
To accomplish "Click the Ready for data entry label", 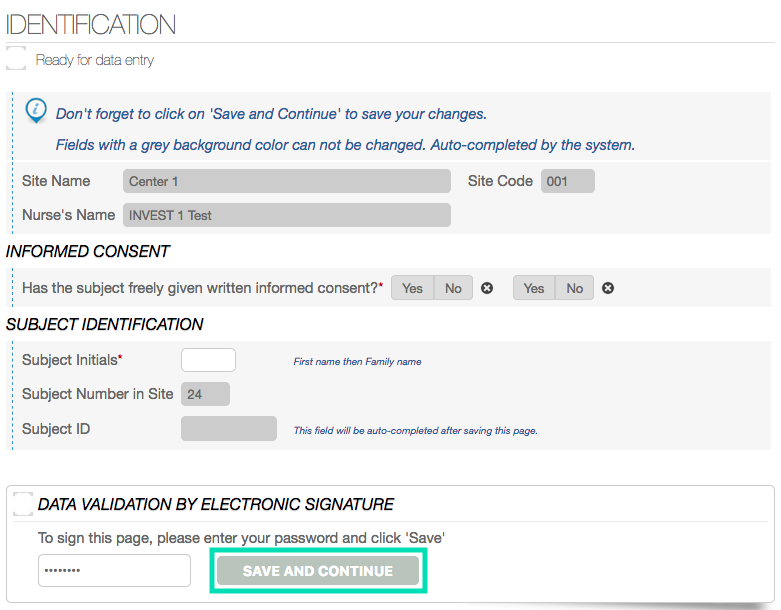I will pyautogui.click(x=95, y=60).
